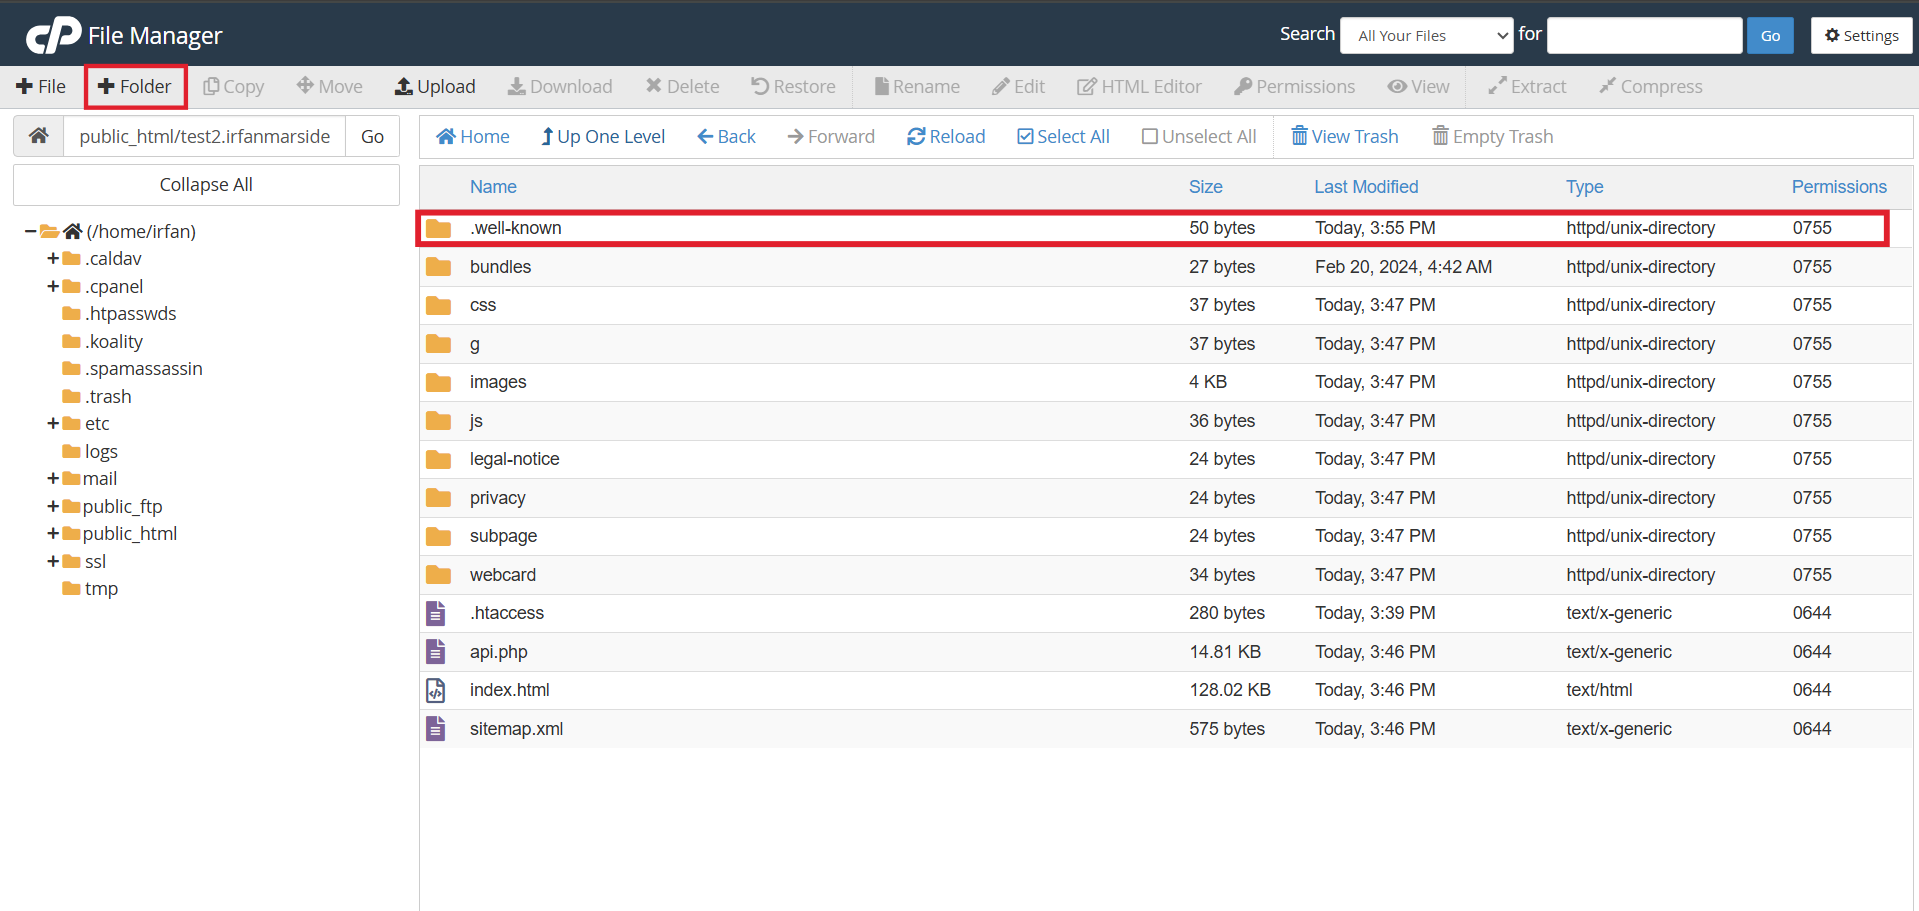Reload the file listing
The width and height of the screenshot is (1919, 911).
click(946, 137)
